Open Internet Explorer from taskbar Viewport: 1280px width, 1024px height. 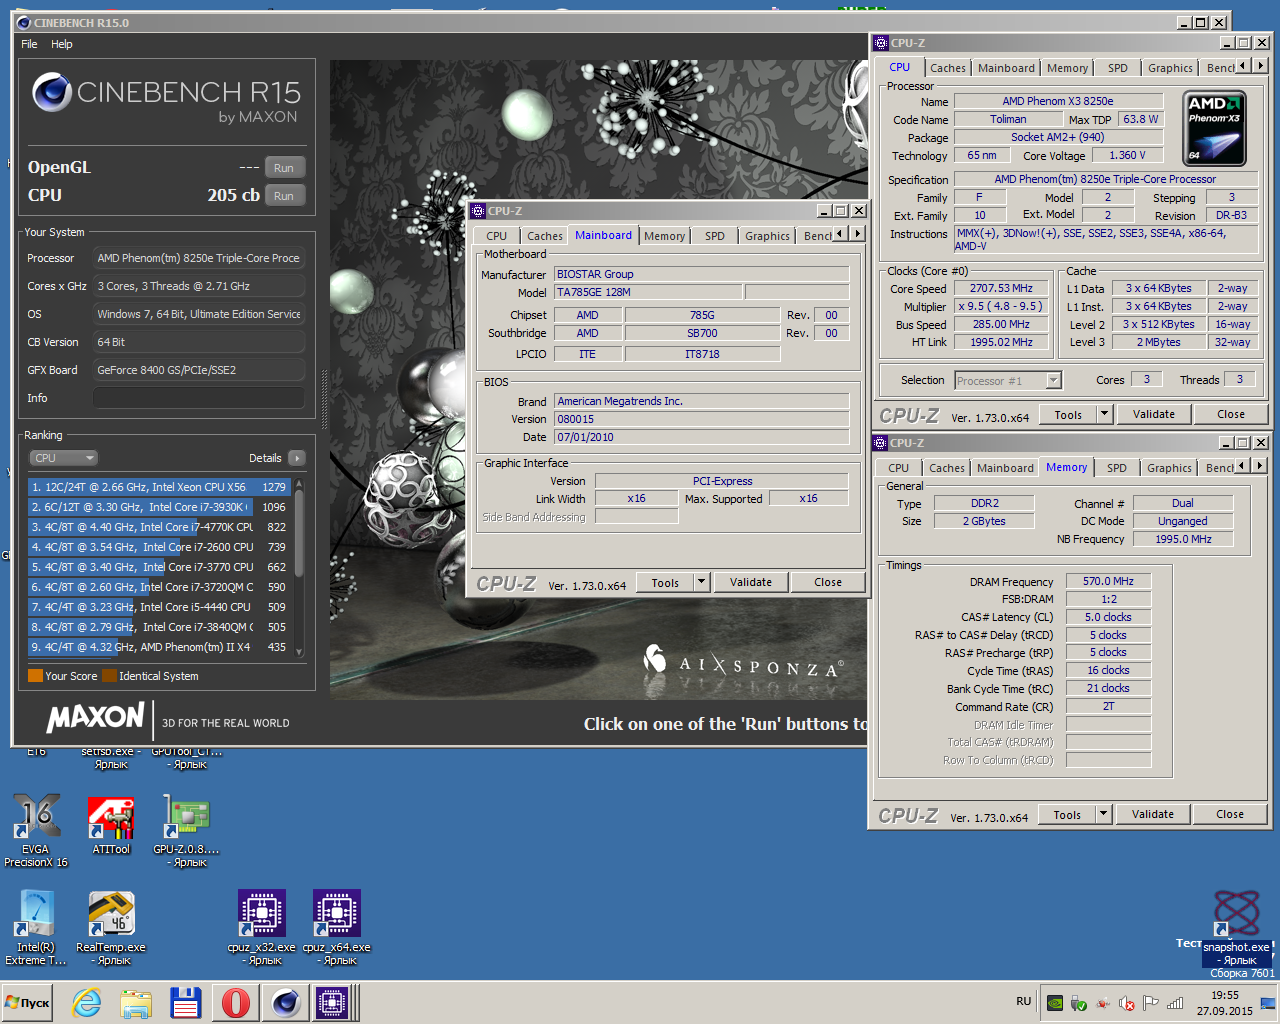click(x=87, y=1002)
